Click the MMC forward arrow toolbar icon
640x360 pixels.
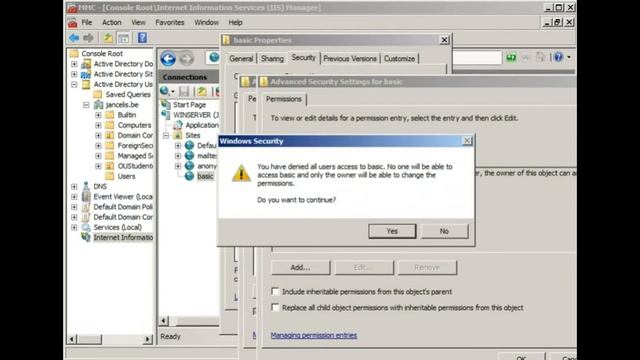tap(88, 38)
